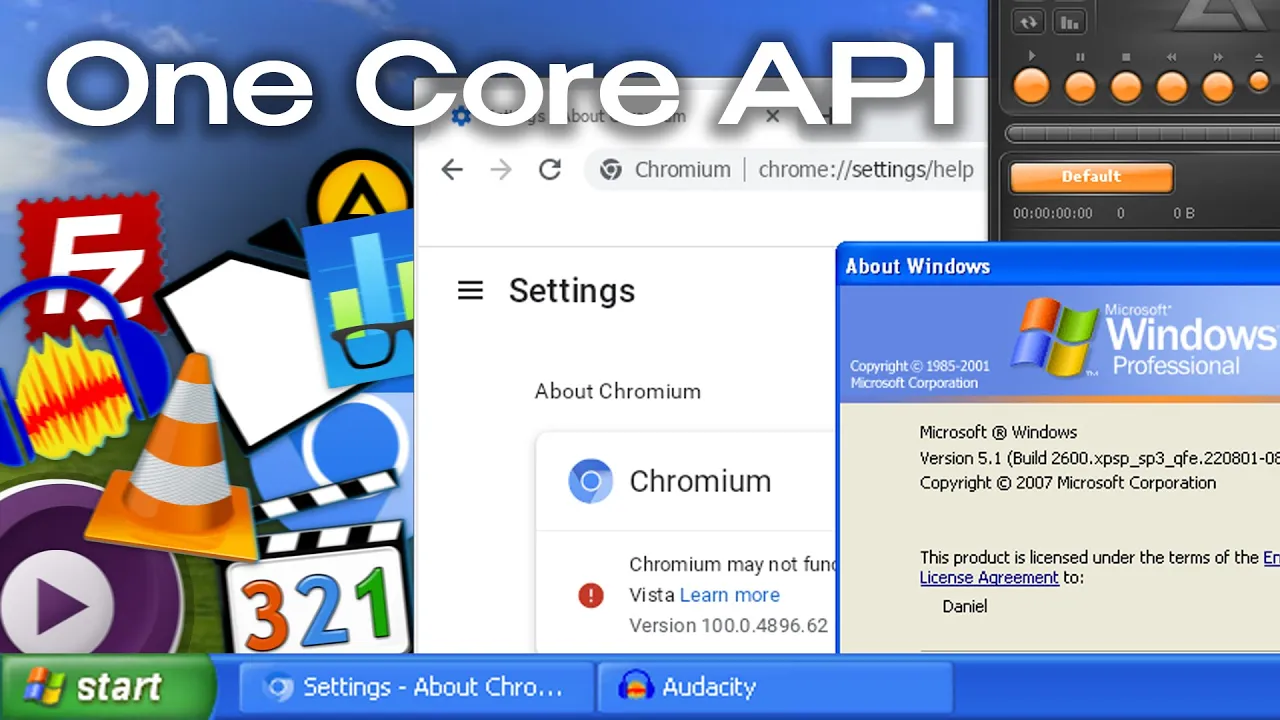This screenshot has width=1280, height=720.
Task: Click the licensed user name Daniel
Action: 965,606
